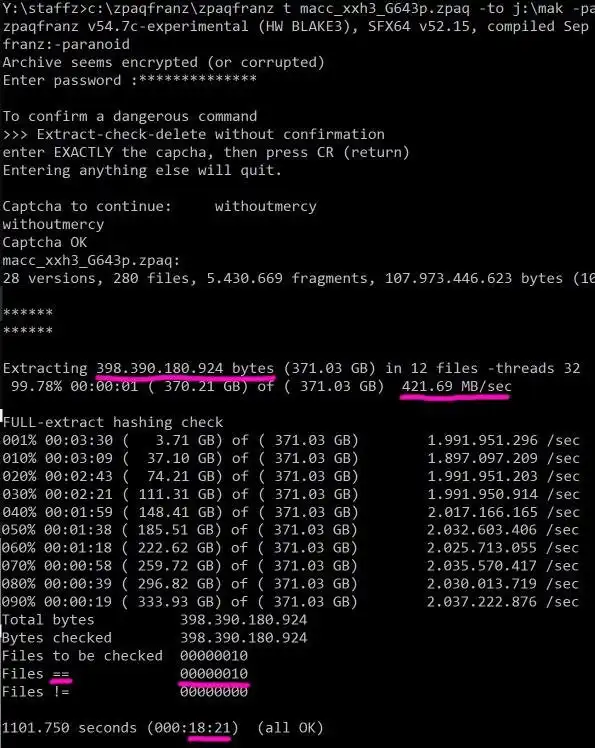Click the 'Bytes checked' row

155,638
